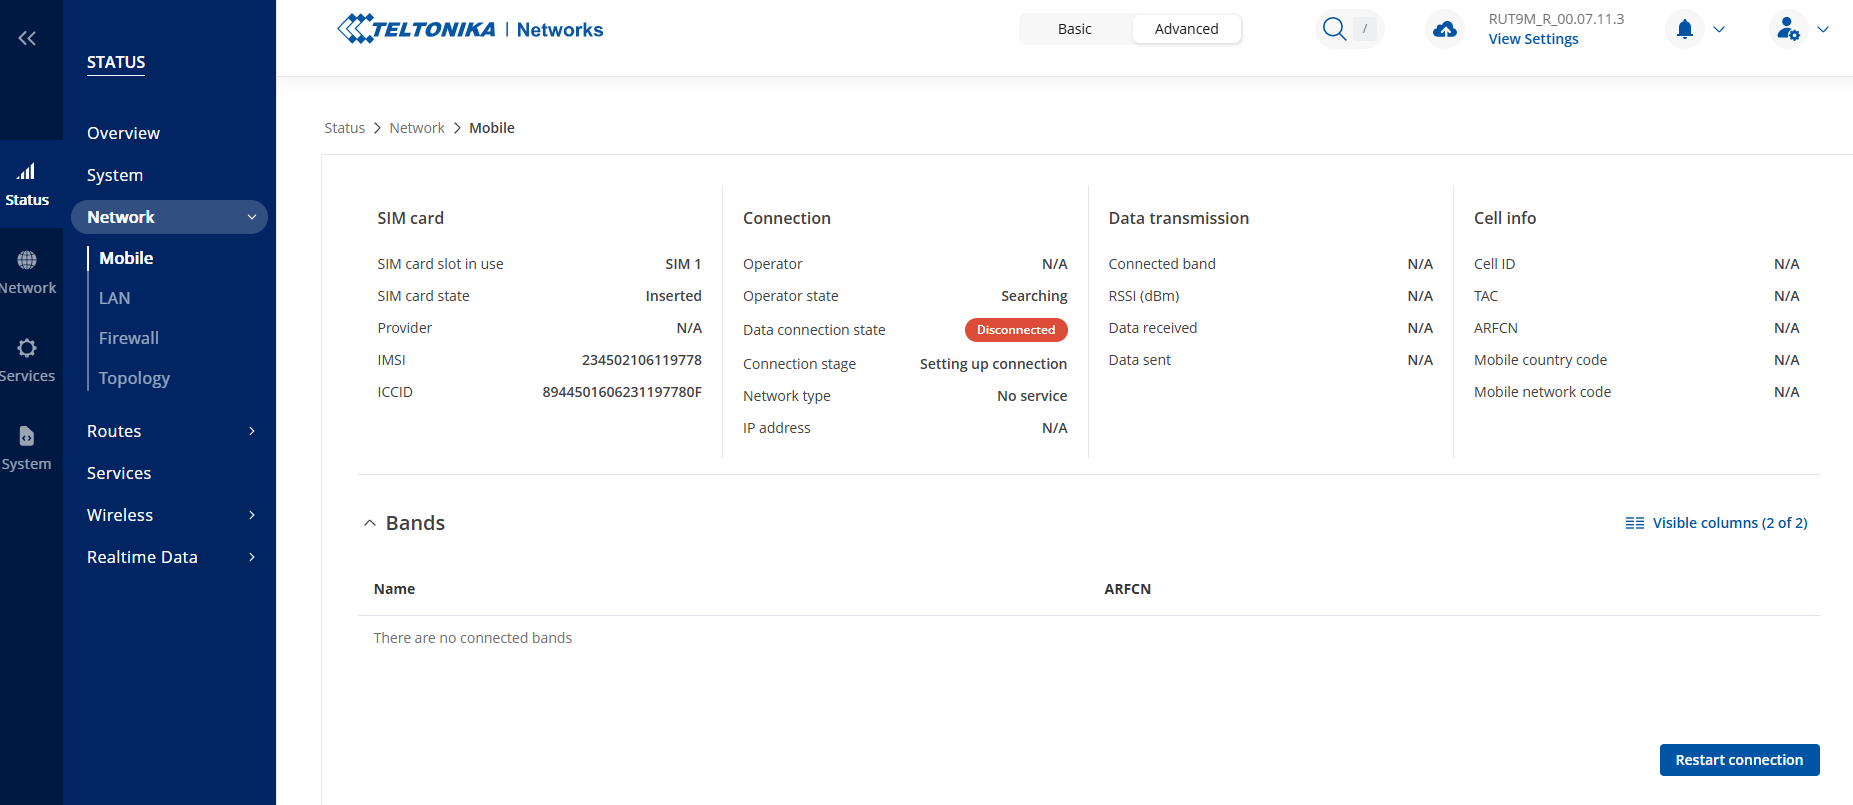Click the ICCID value 8944501606231197780F

click(622, 392)
